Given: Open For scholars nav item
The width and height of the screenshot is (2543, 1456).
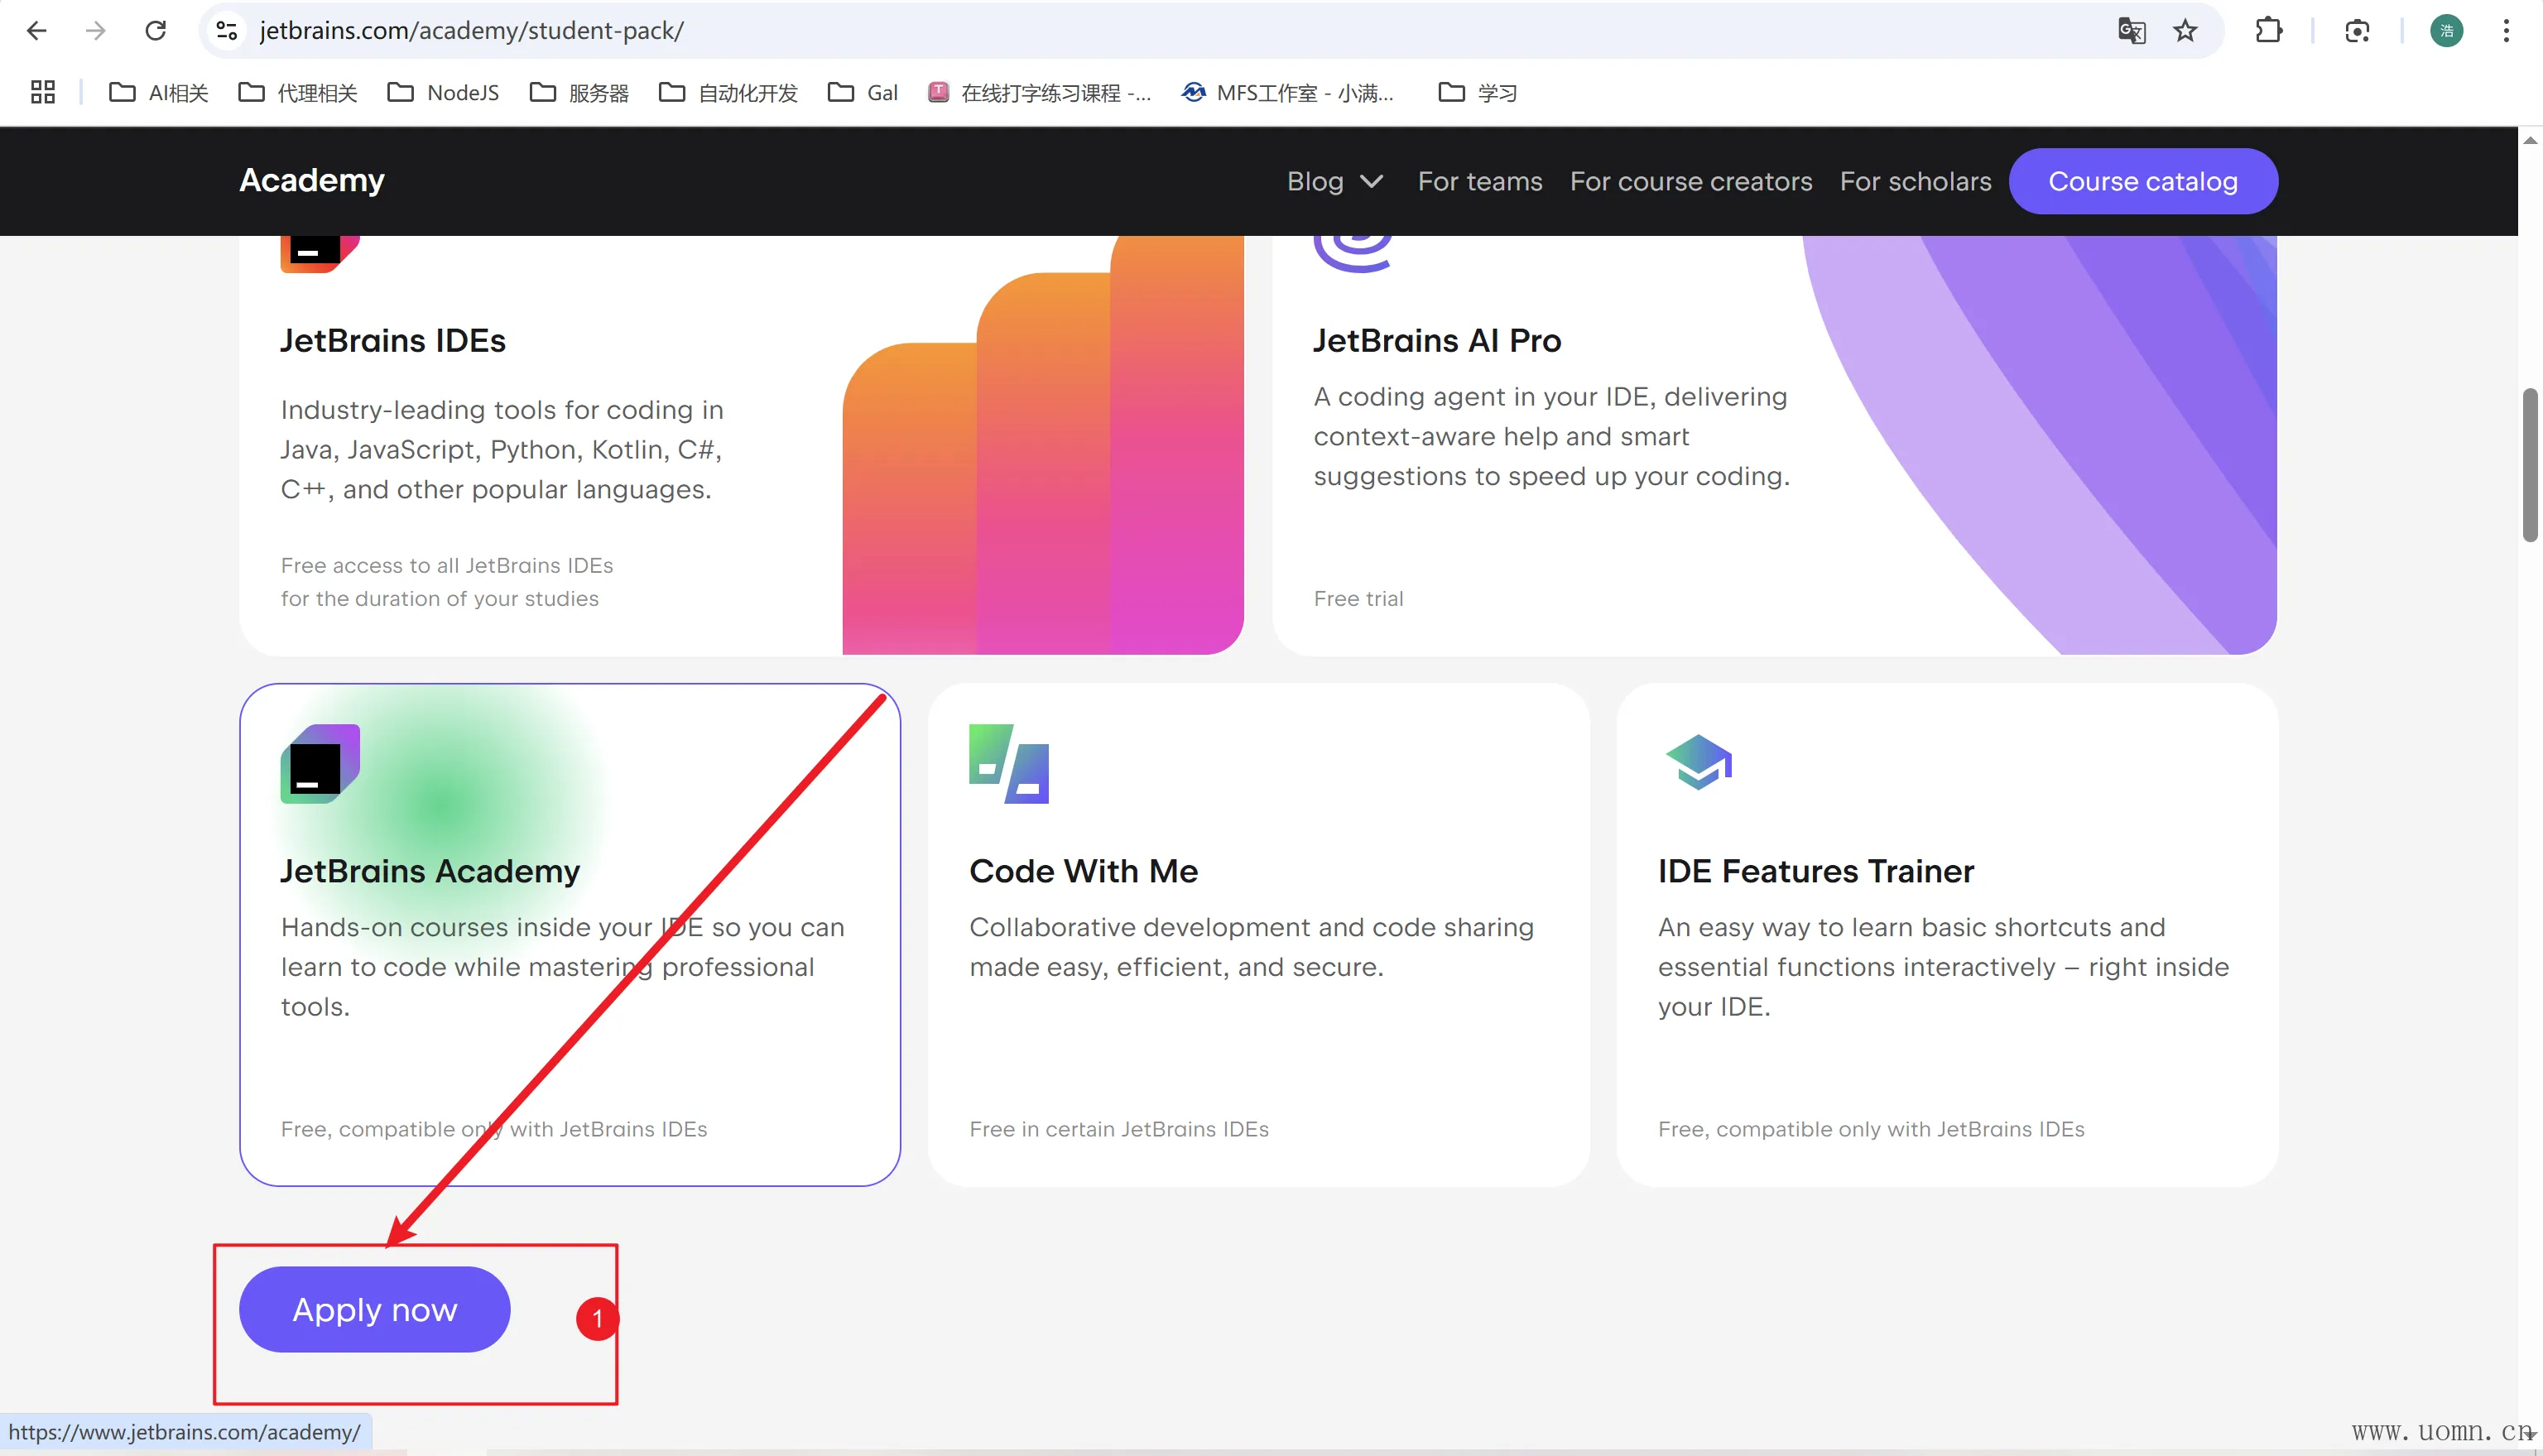Looking at the screenshot, I should coord(1915,182).
